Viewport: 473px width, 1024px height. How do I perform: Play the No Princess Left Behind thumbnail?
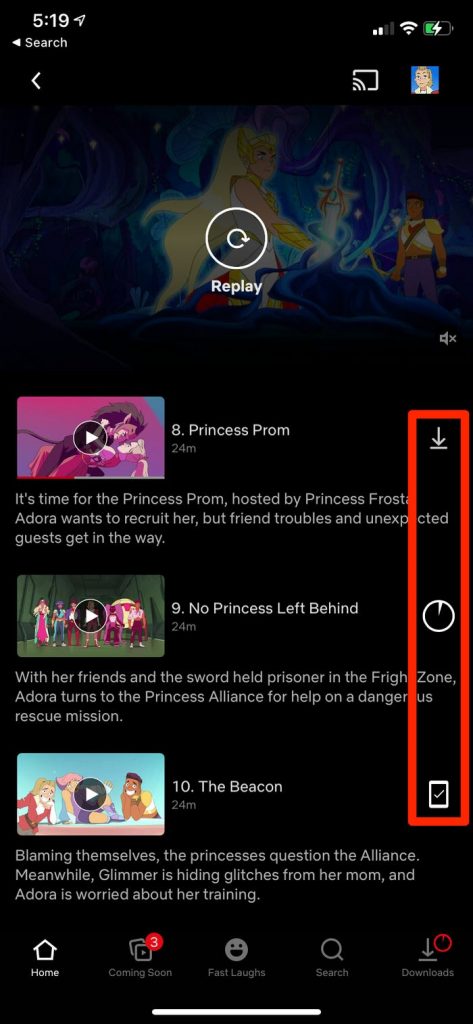[x=91, y=616]
